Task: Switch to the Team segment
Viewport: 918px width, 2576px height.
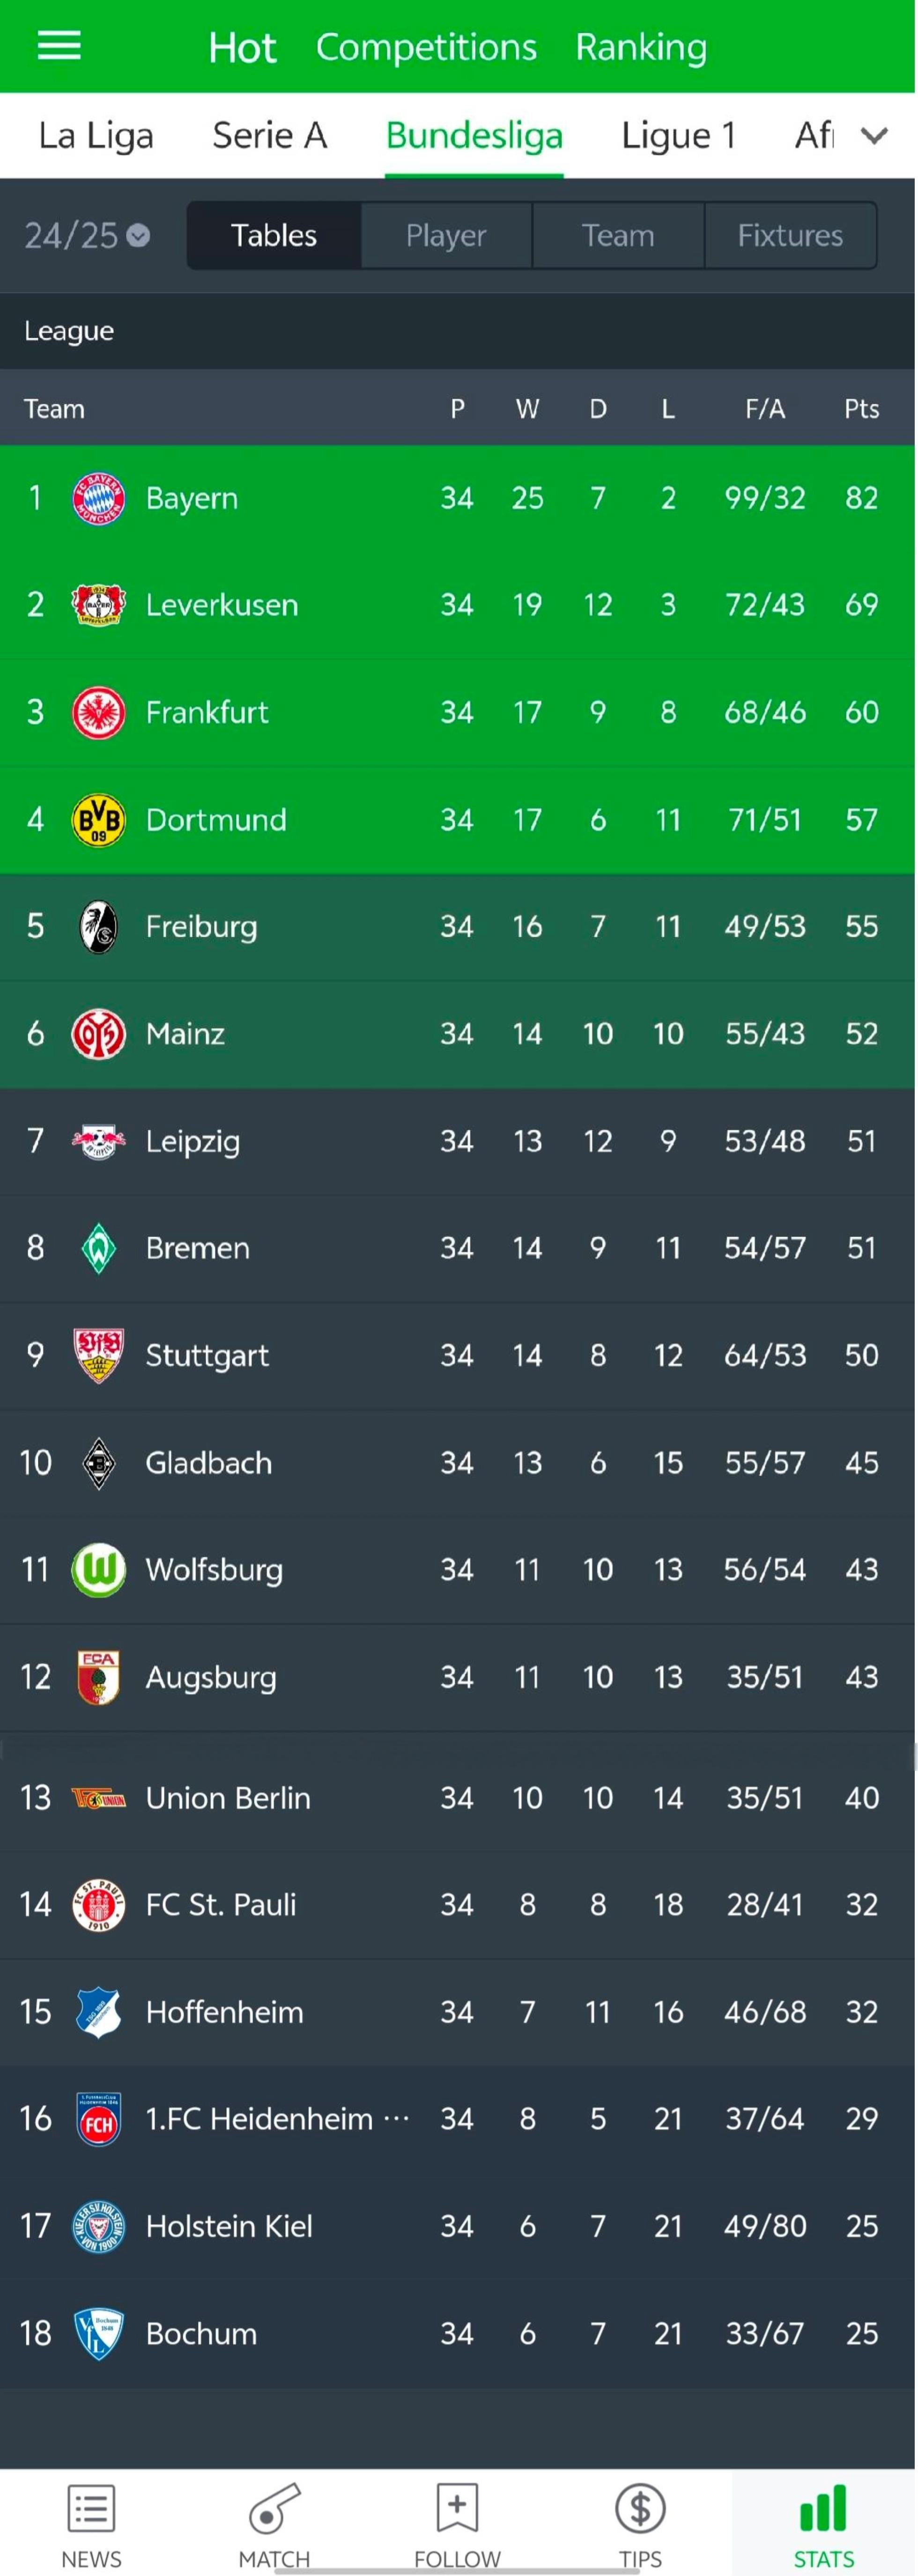Action: [618, 236]
